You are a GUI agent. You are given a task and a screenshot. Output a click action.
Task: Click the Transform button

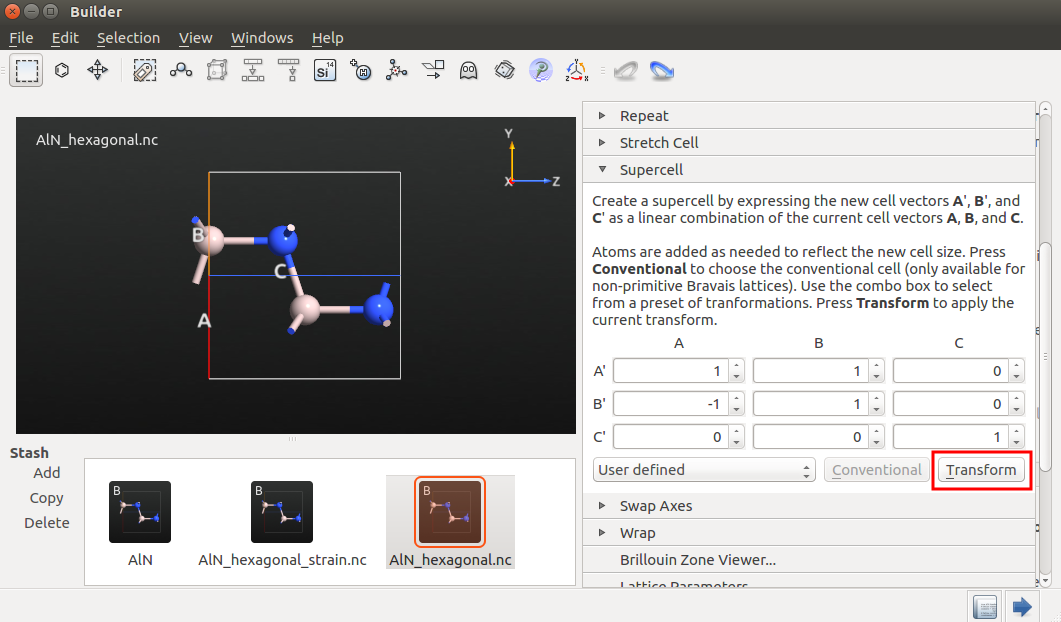(x=981, y=470)
